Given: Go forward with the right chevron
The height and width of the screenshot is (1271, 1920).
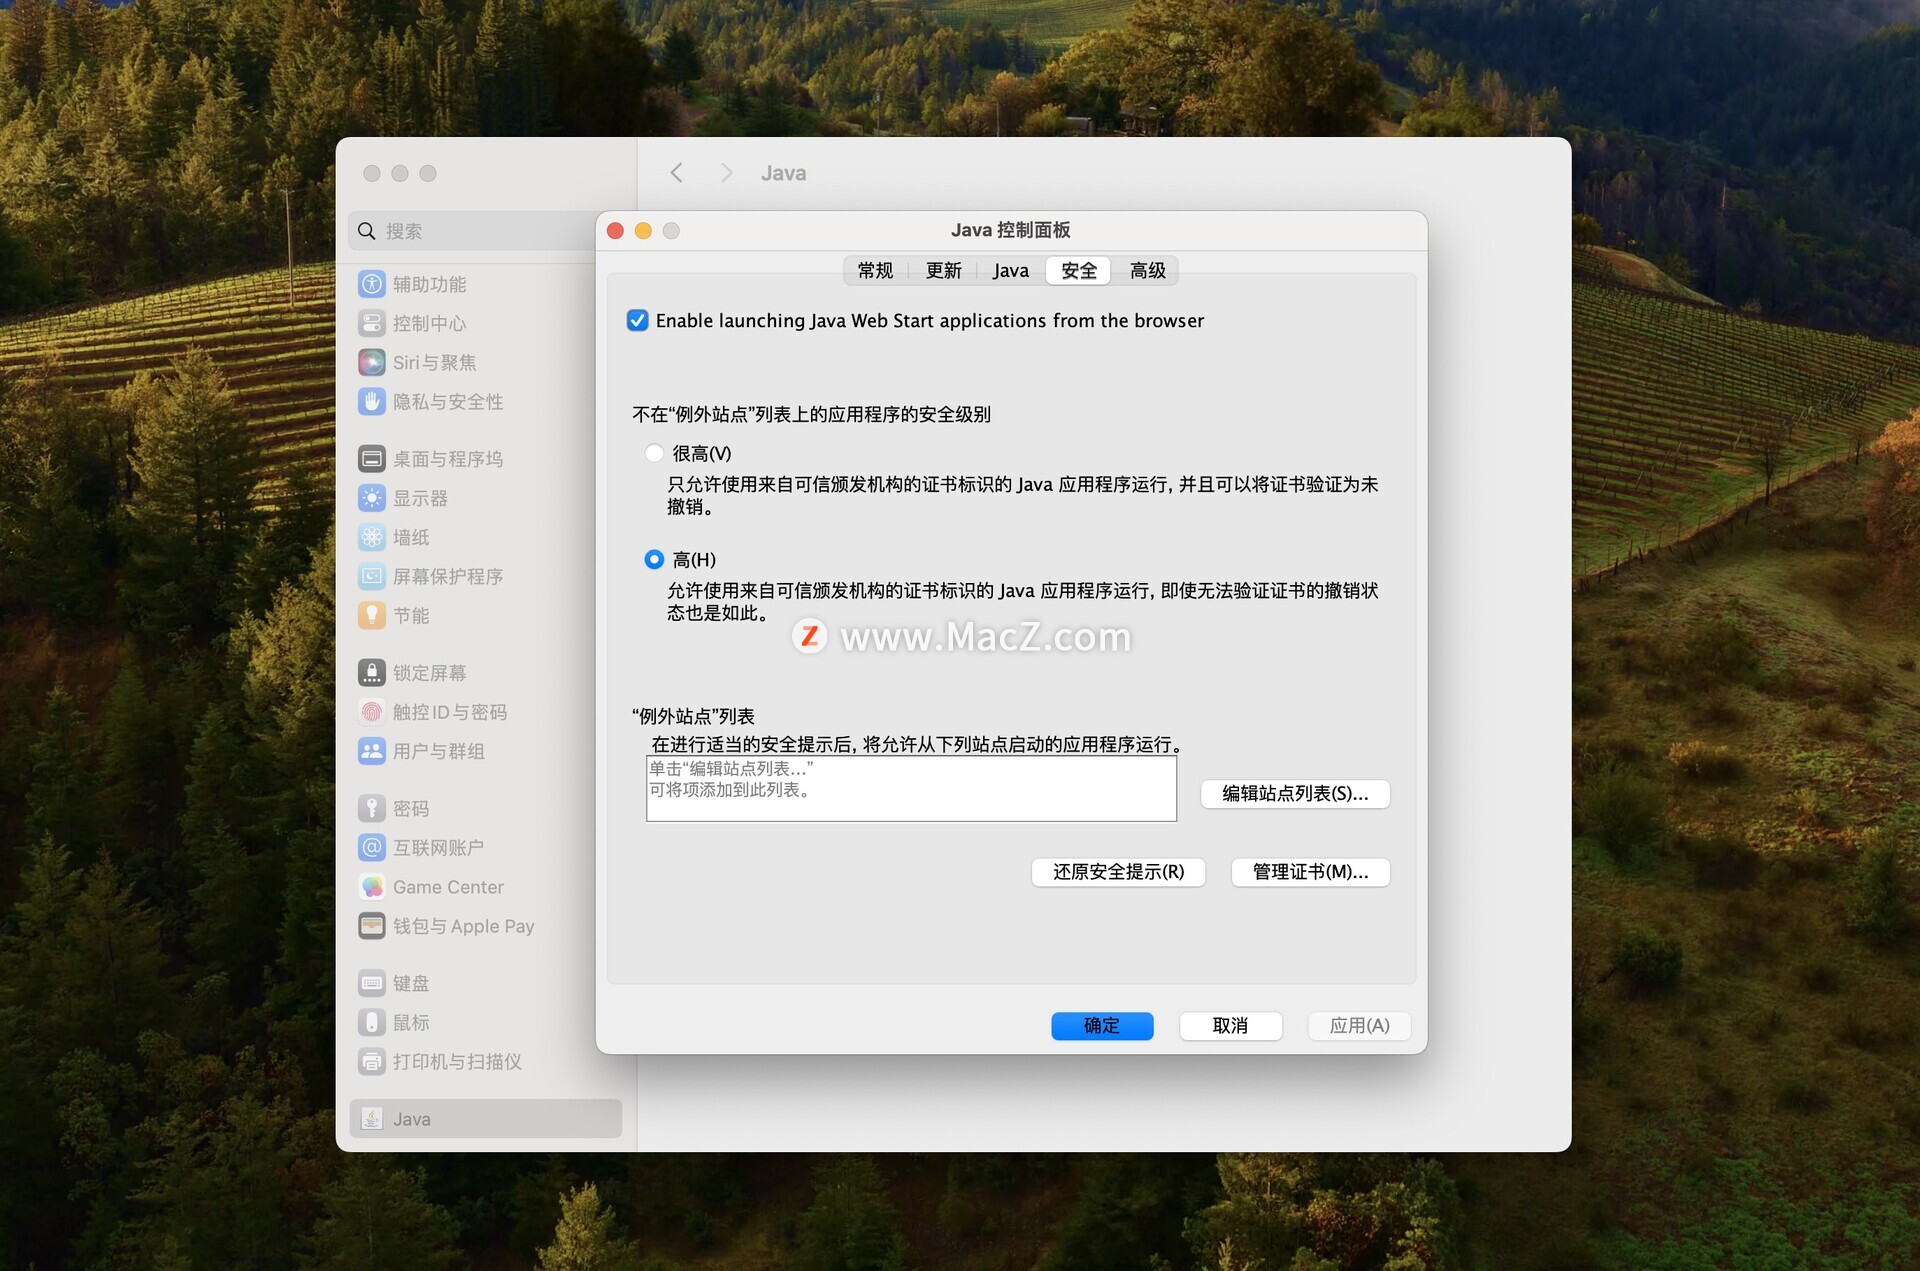Looking at the screenshot, I should (727, 173).
